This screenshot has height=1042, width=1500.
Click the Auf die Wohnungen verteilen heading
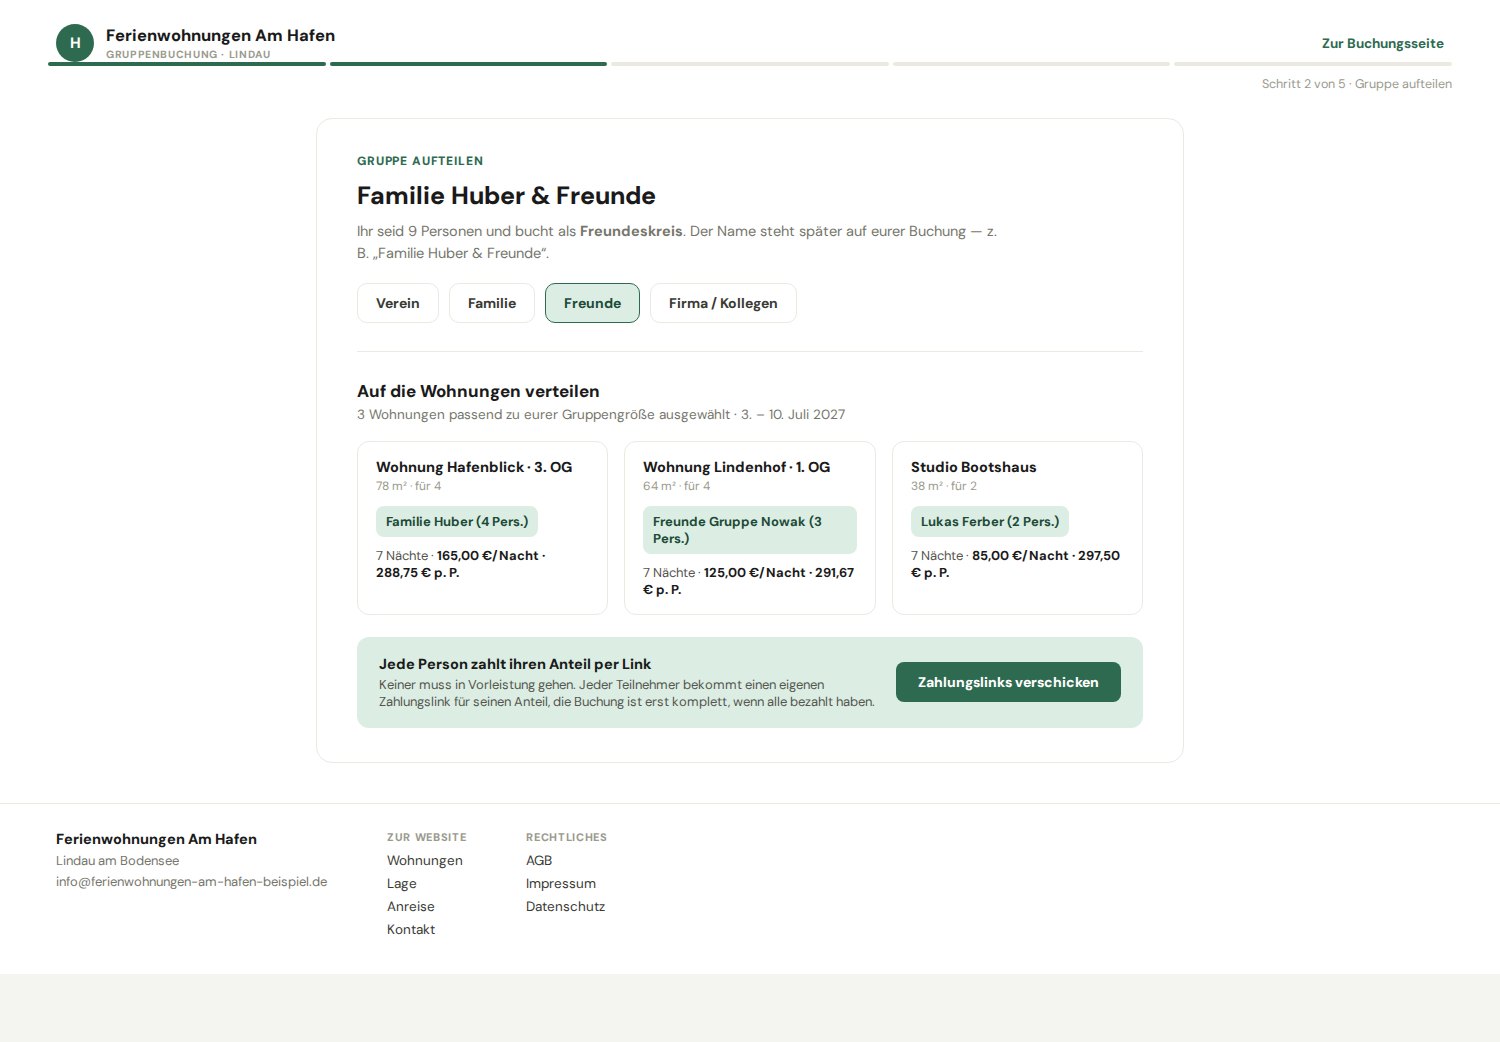pos(478,391)
